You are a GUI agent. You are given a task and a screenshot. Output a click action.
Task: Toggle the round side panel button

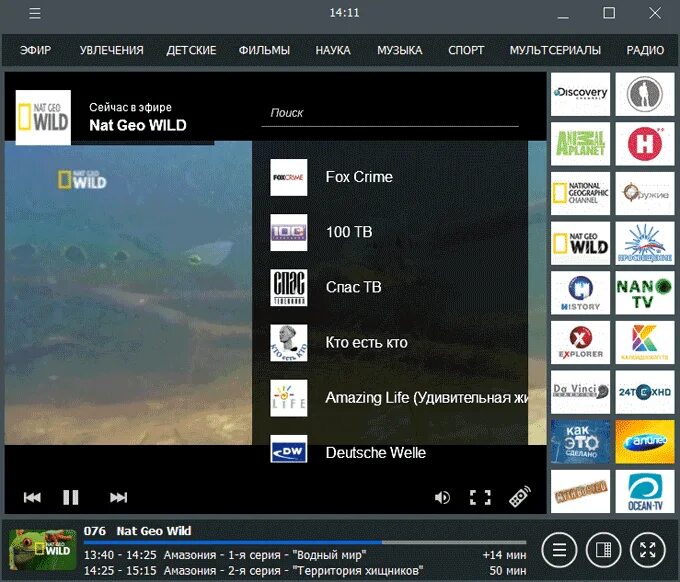pos(603,550)
